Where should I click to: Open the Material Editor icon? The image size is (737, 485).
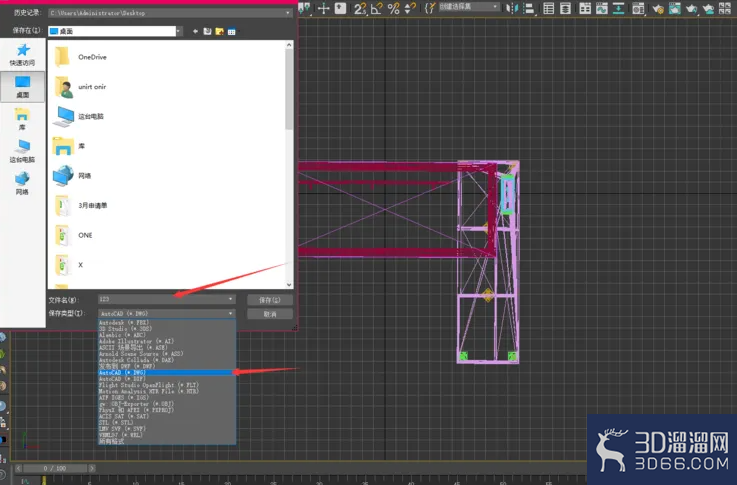638,8
